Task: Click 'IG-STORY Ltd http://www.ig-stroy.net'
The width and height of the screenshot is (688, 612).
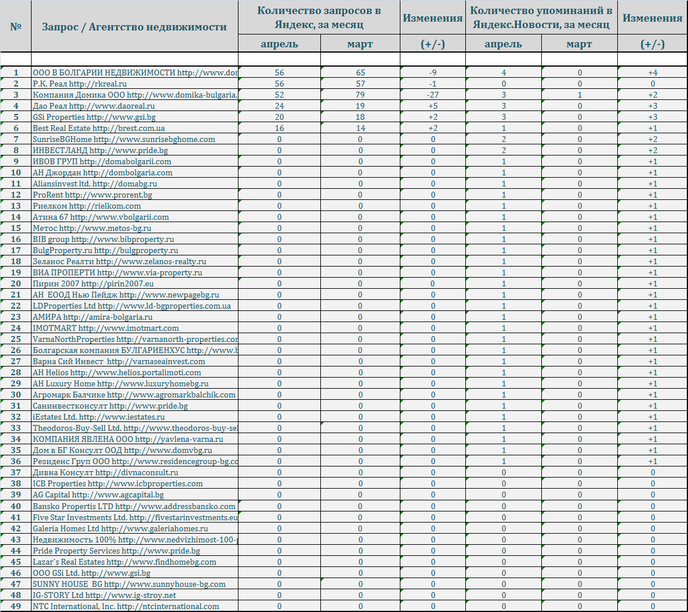Action: point(135,595)
